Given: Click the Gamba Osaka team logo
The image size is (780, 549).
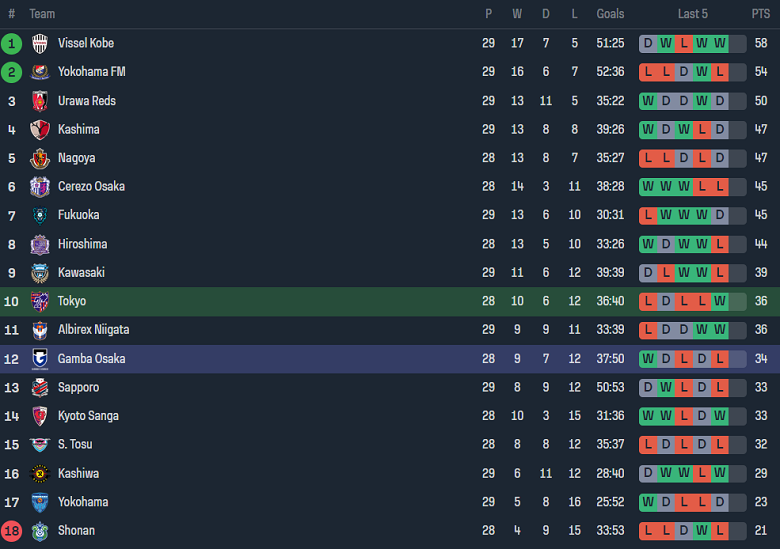Looking at the screenshot, I should (40, 358).
